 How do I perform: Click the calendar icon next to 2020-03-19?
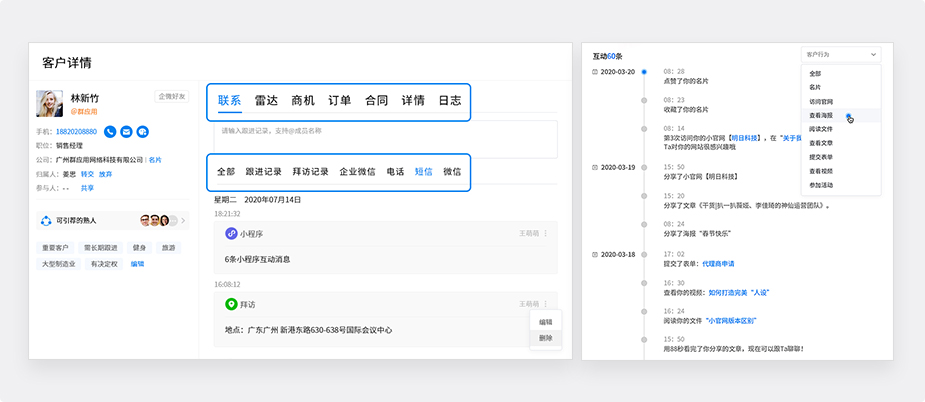tap(596, 167)
